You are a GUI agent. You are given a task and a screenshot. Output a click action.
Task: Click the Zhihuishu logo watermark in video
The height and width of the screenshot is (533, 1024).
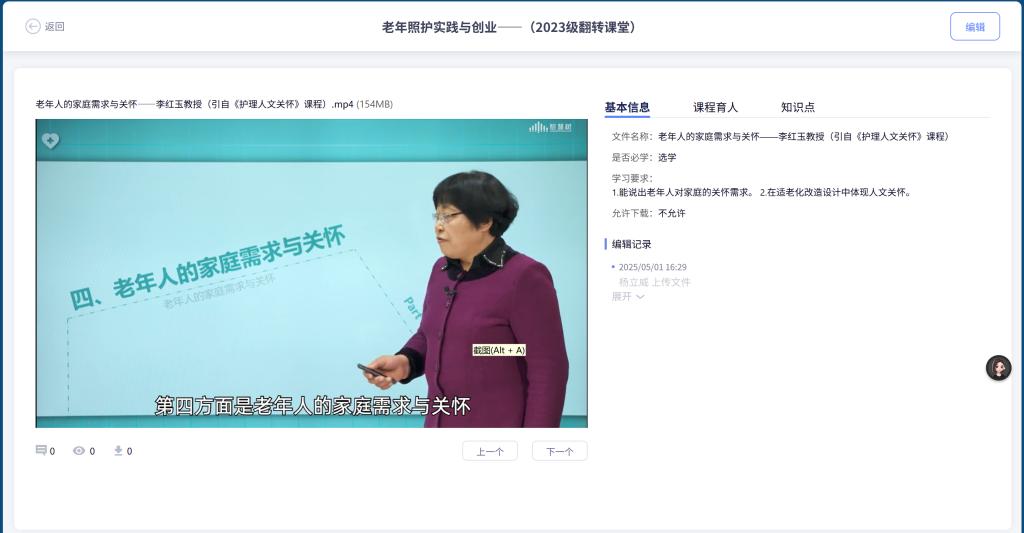click(x=550, y=127)
